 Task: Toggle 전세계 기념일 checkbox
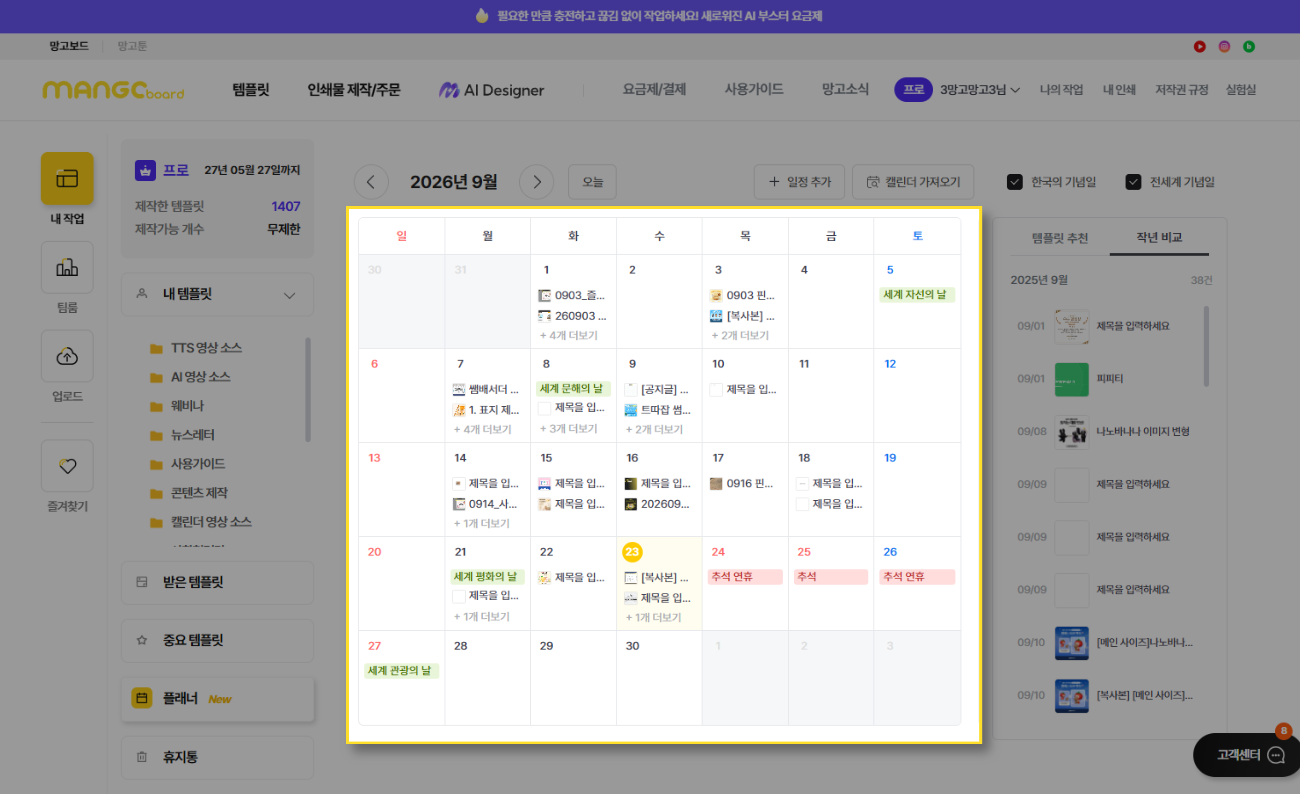1133,182
